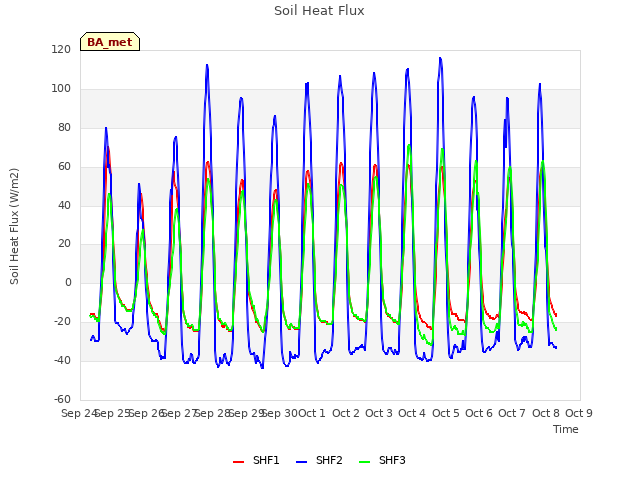Click the Oct 8 x-axis tick label
This screenshot has height=480, width=640.
pyautogui.click(x=546, y=413)
